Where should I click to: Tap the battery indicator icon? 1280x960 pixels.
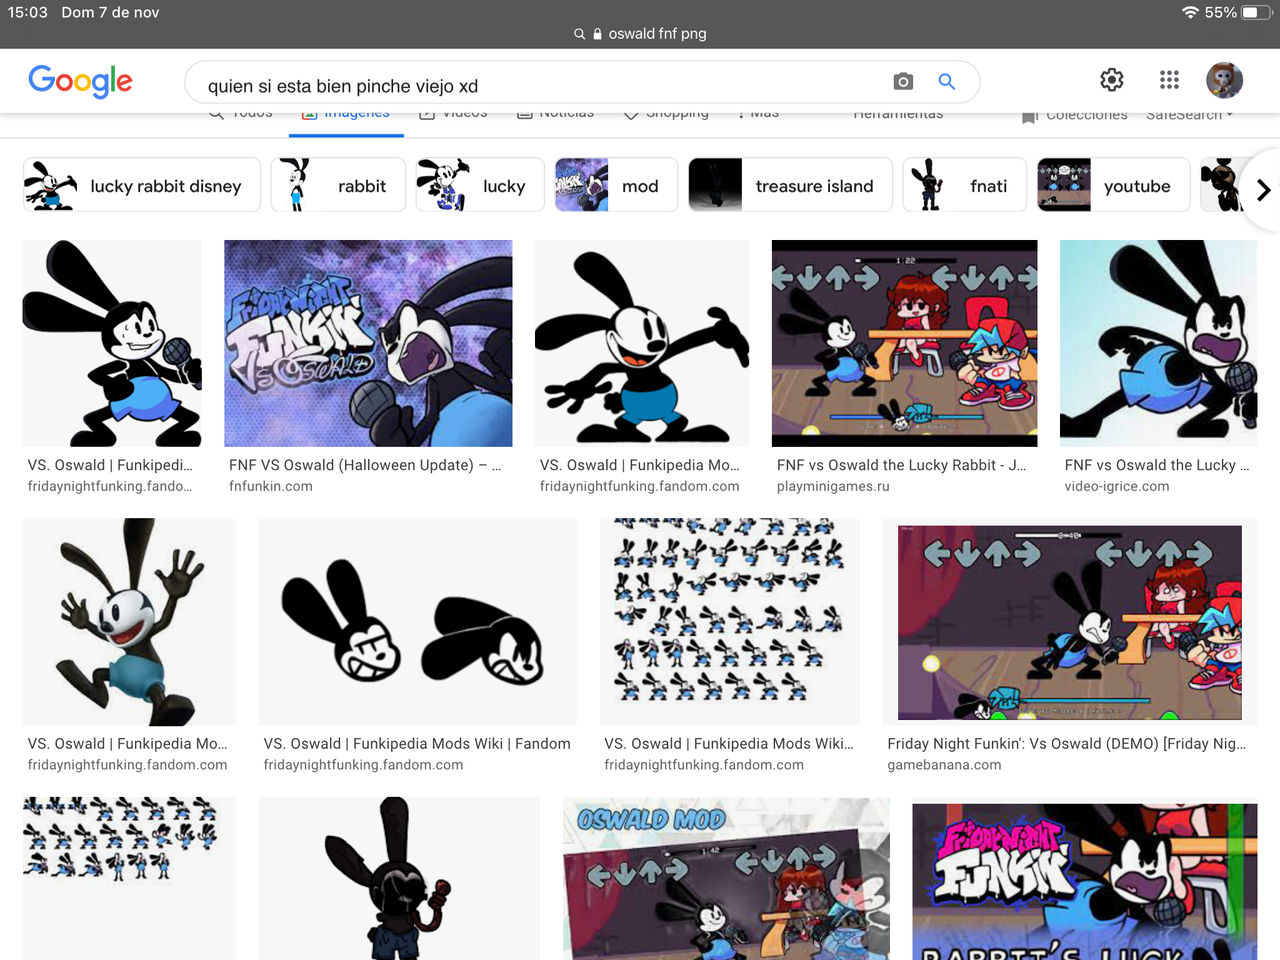click(x=1256, y=12)
